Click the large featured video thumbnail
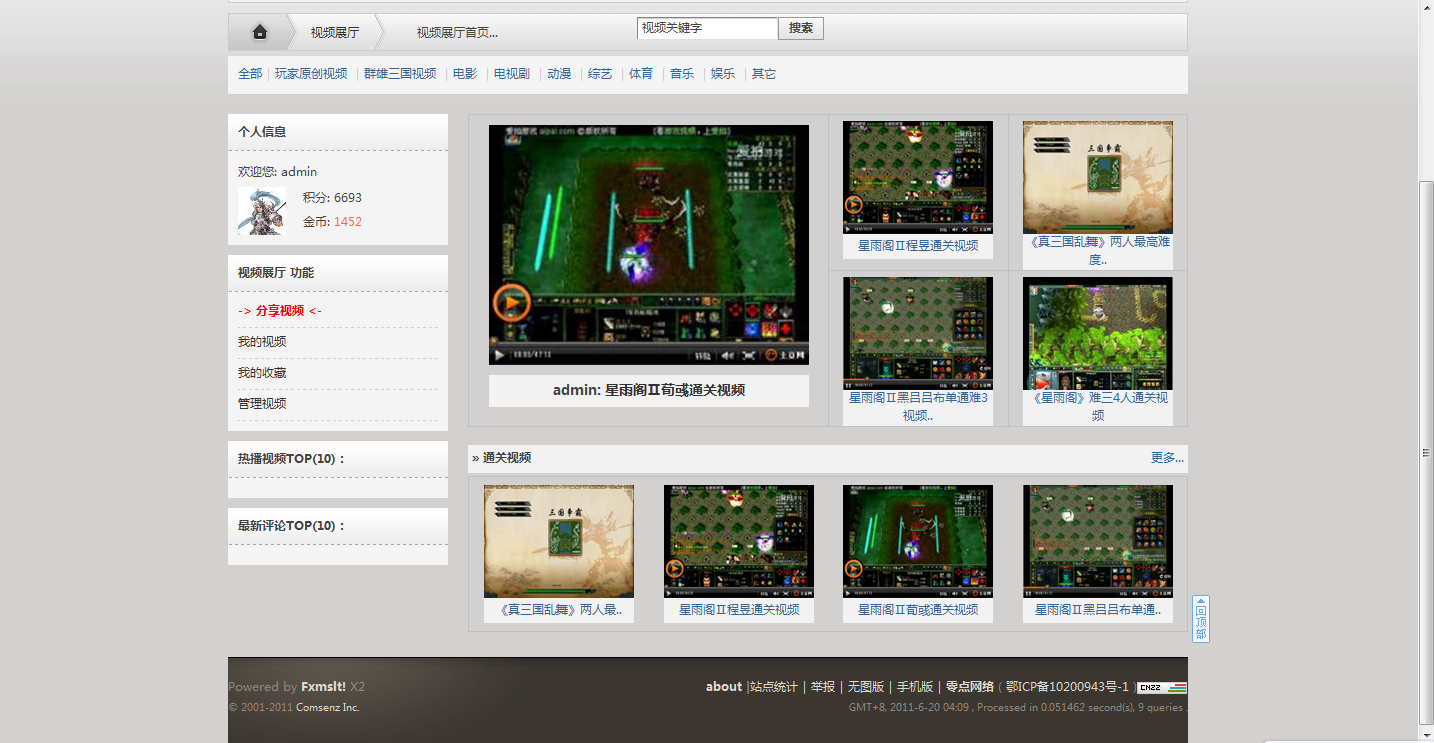Image resolution: width=1434 pixels, height=743 pixels. tap(649, 245)
